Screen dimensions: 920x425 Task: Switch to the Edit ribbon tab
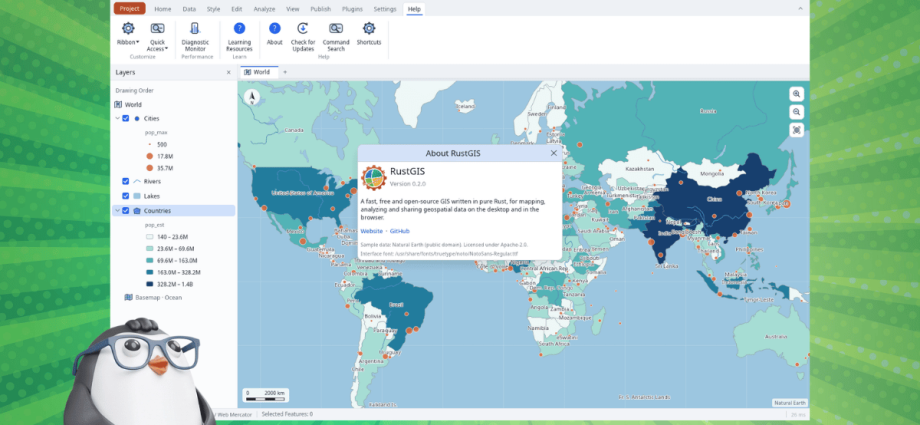coord(236,9)
